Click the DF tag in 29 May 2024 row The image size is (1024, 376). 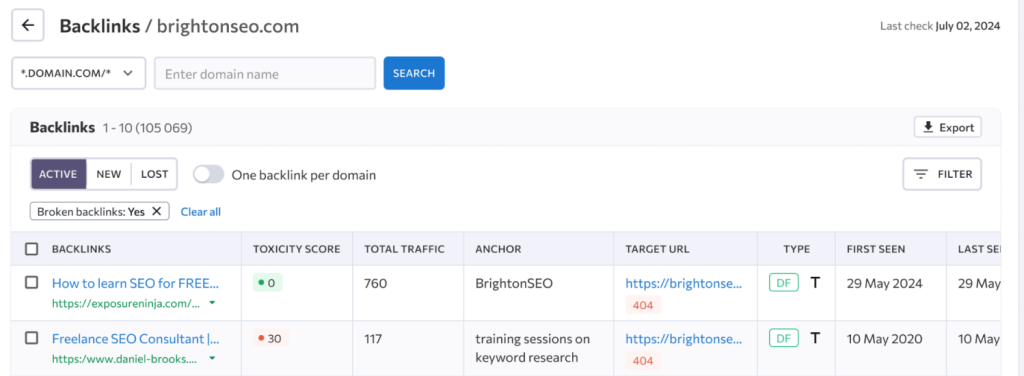pyautogui.click(x=784, y=283)
